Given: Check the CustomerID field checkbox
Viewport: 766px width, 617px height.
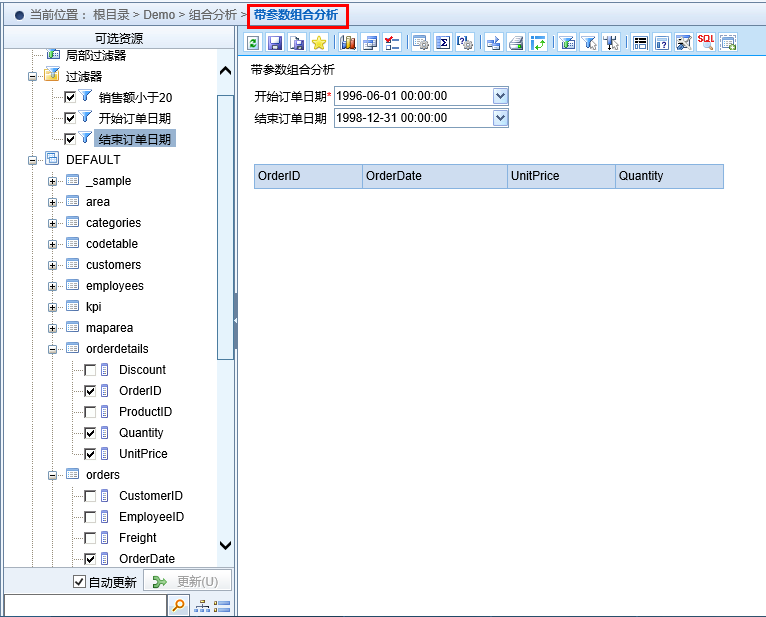Looking at the screenshot, I should [90, 496].
